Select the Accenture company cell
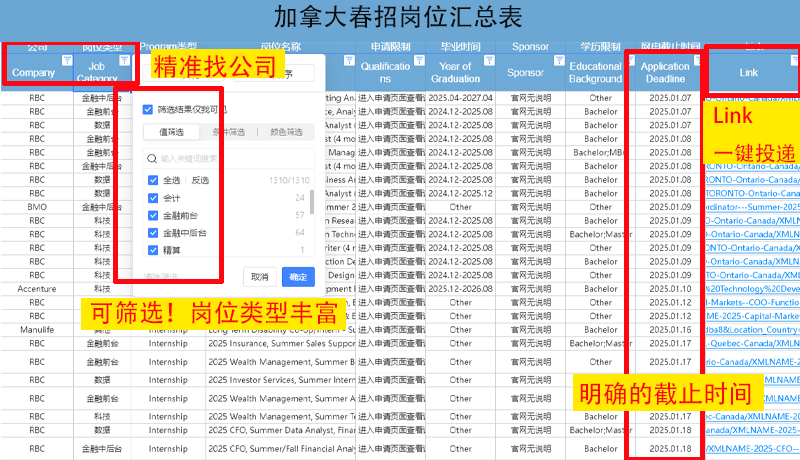Image resolution: width=800 pixels, height=460 pixels. (x=37, y=289)
